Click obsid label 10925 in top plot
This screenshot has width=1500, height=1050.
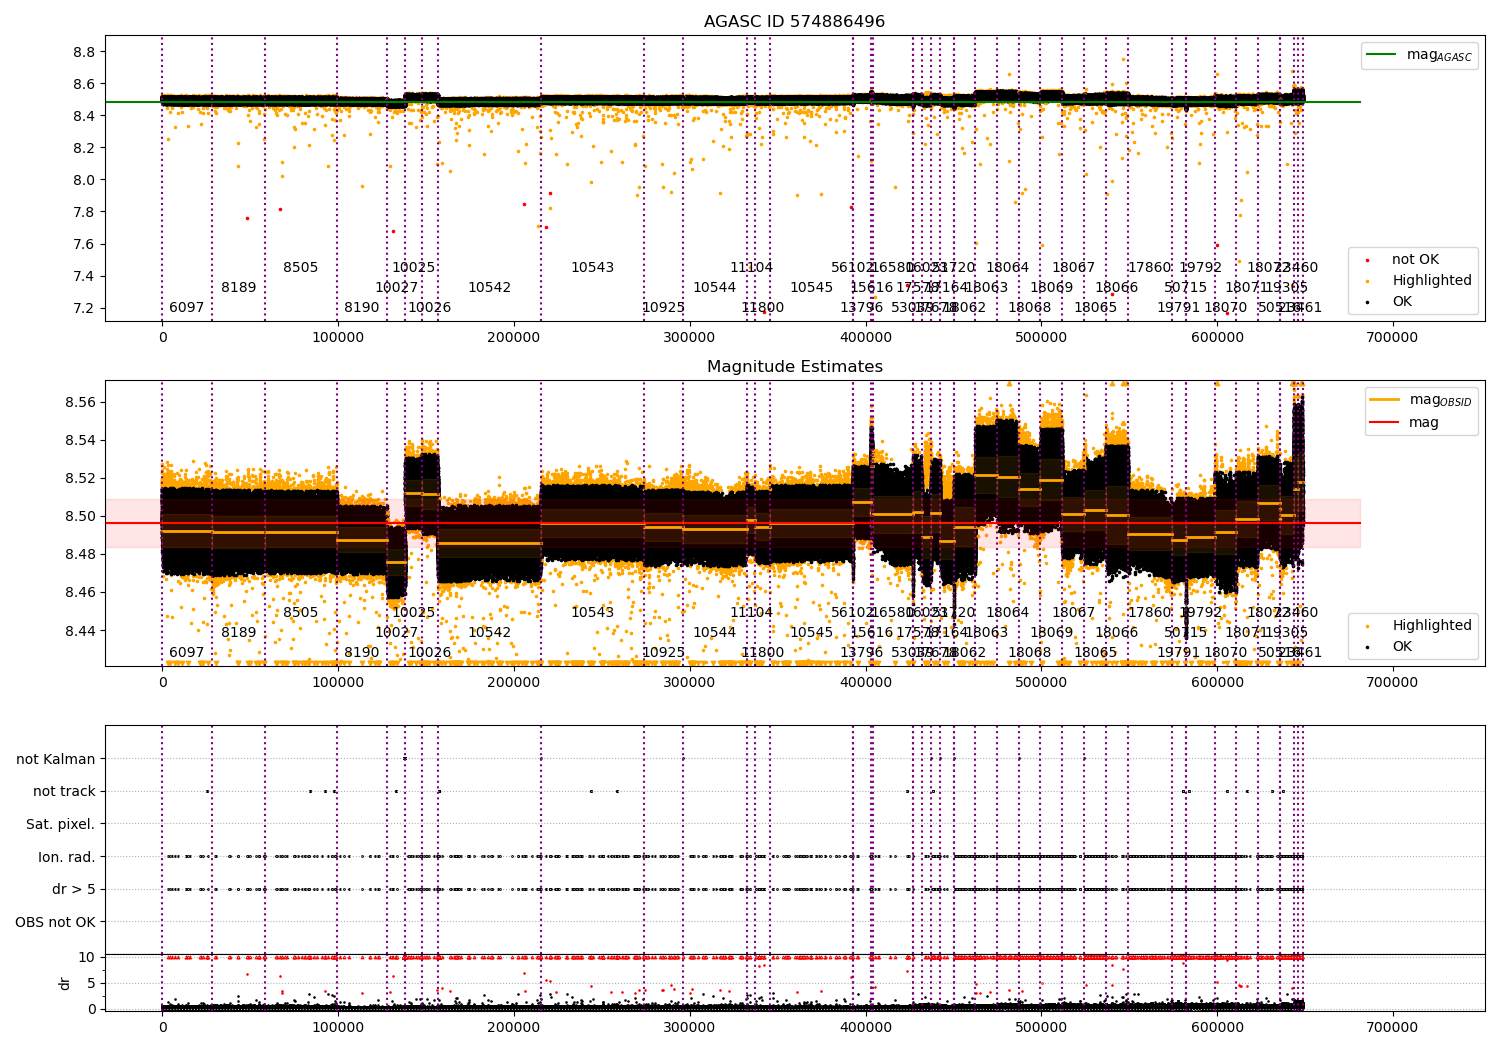pos(663,307)
